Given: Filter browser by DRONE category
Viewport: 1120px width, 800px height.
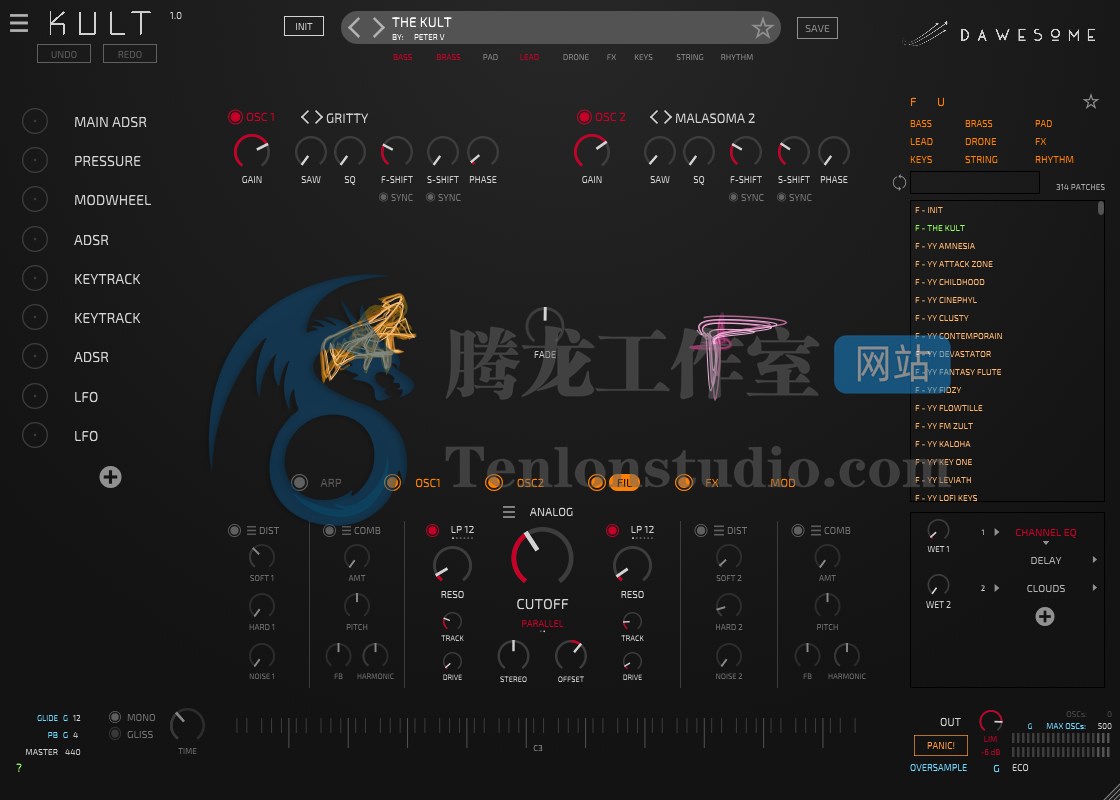Looking at the screenshot, I should coord(980,141).
